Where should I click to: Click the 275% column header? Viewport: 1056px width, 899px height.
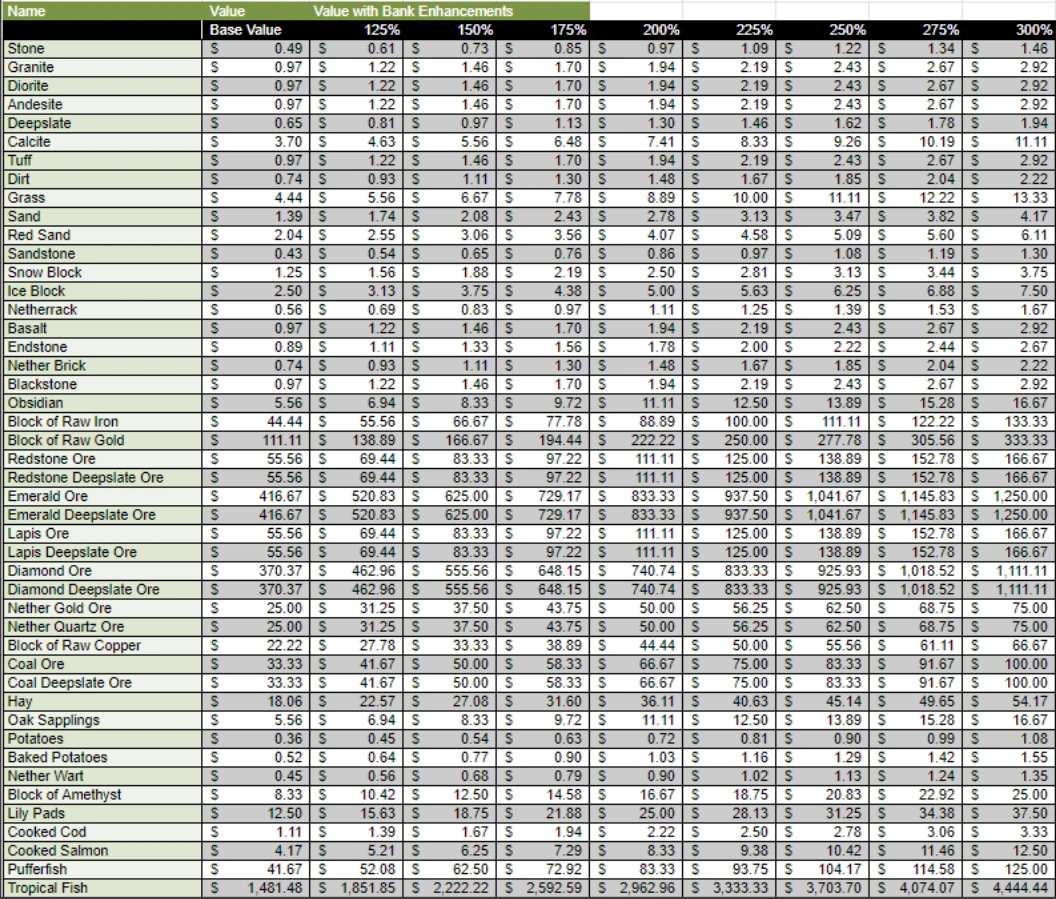coord(916,30)
